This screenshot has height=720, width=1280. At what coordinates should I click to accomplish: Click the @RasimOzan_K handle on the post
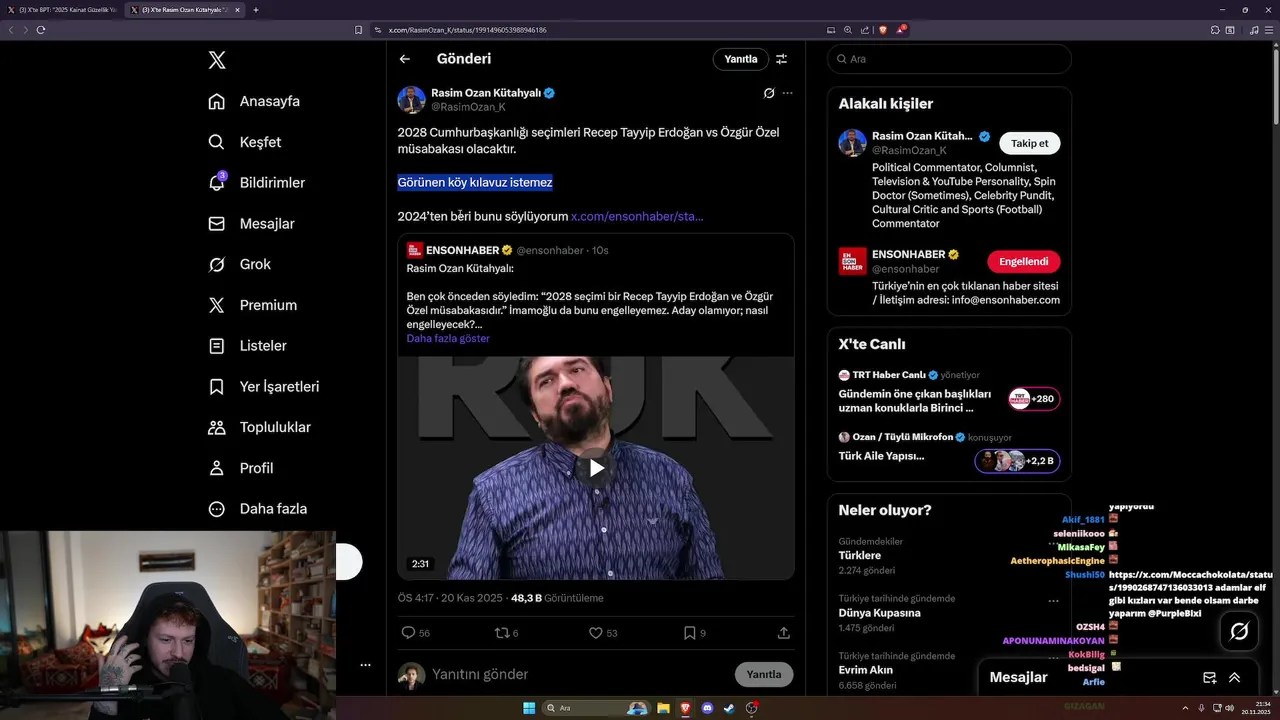(x=468, y=107)
